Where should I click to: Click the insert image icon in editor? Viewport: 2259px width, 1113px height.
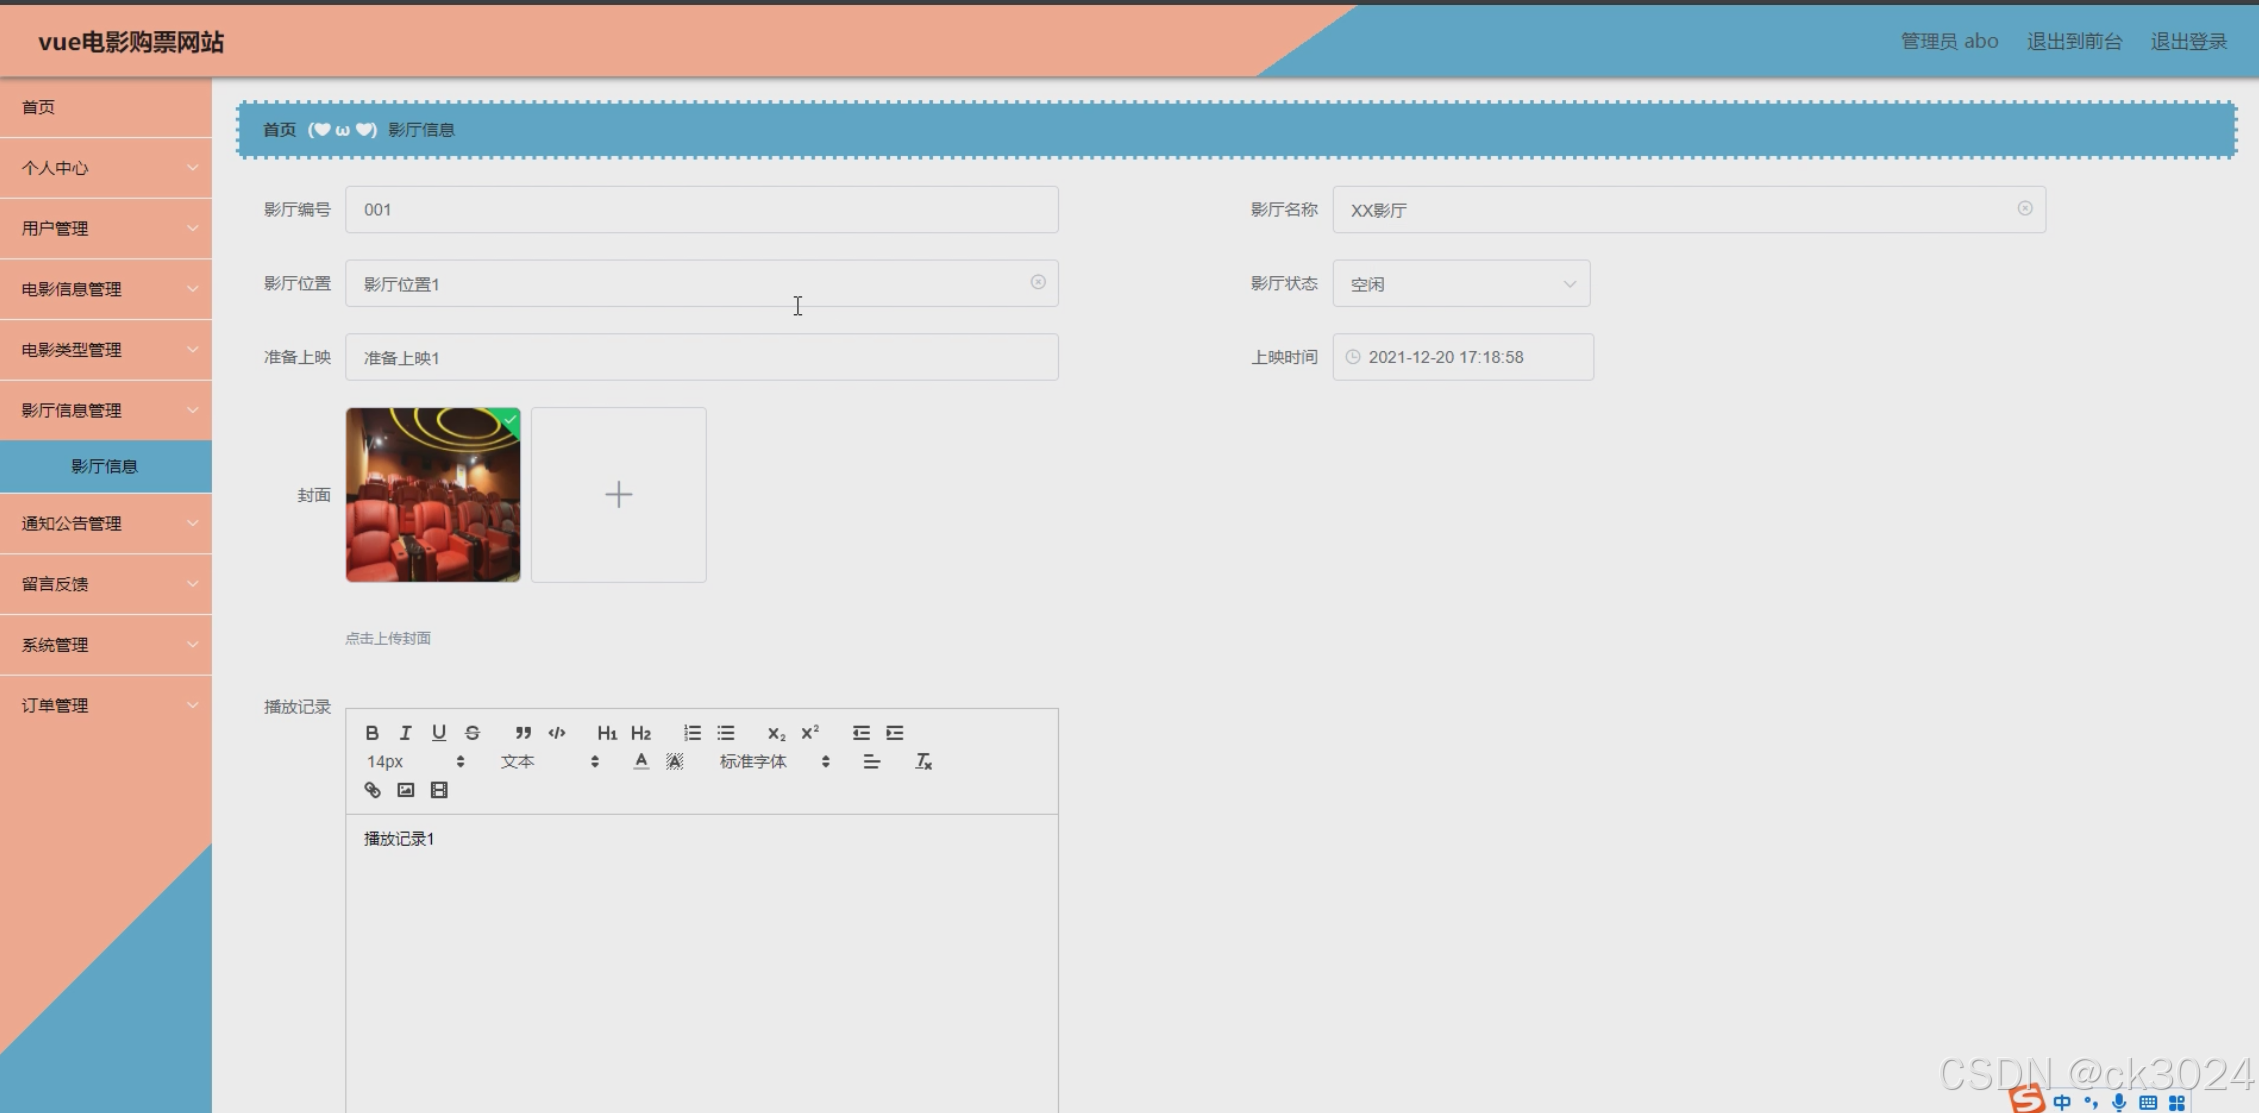click(x=405, y=790)
